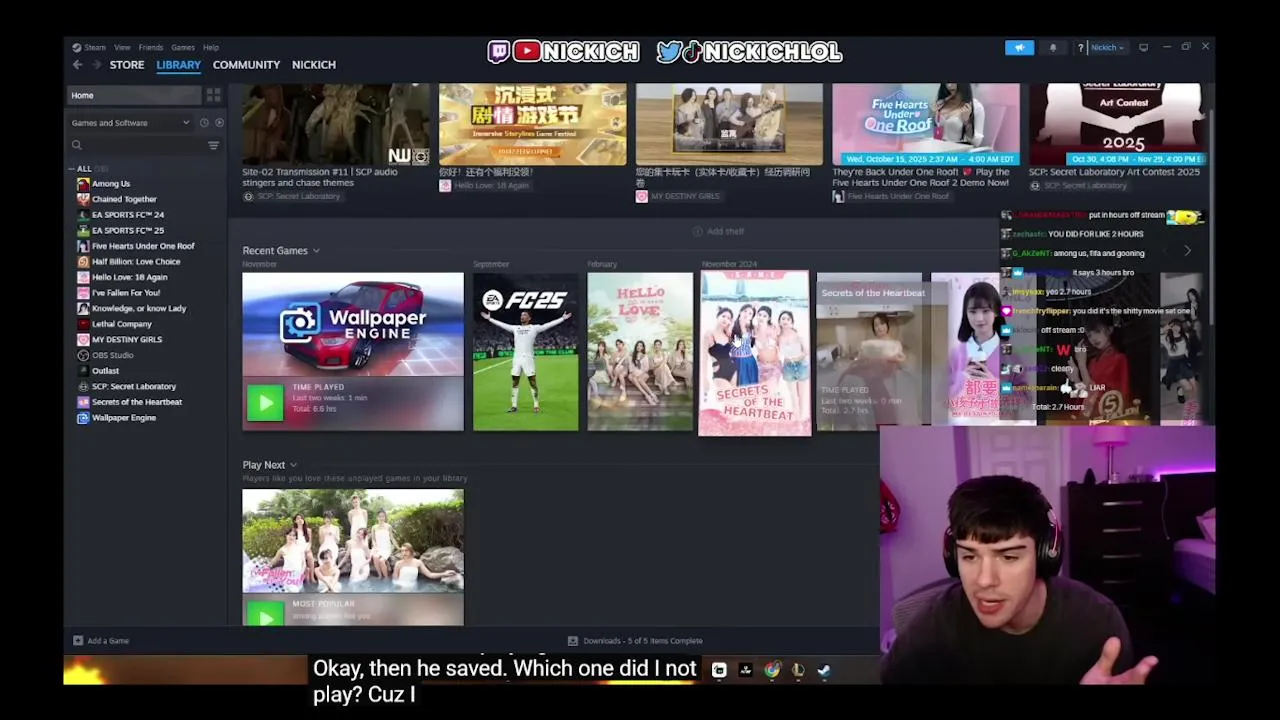
Task: Click Add shelf
Action: click(x=718, y=232)
